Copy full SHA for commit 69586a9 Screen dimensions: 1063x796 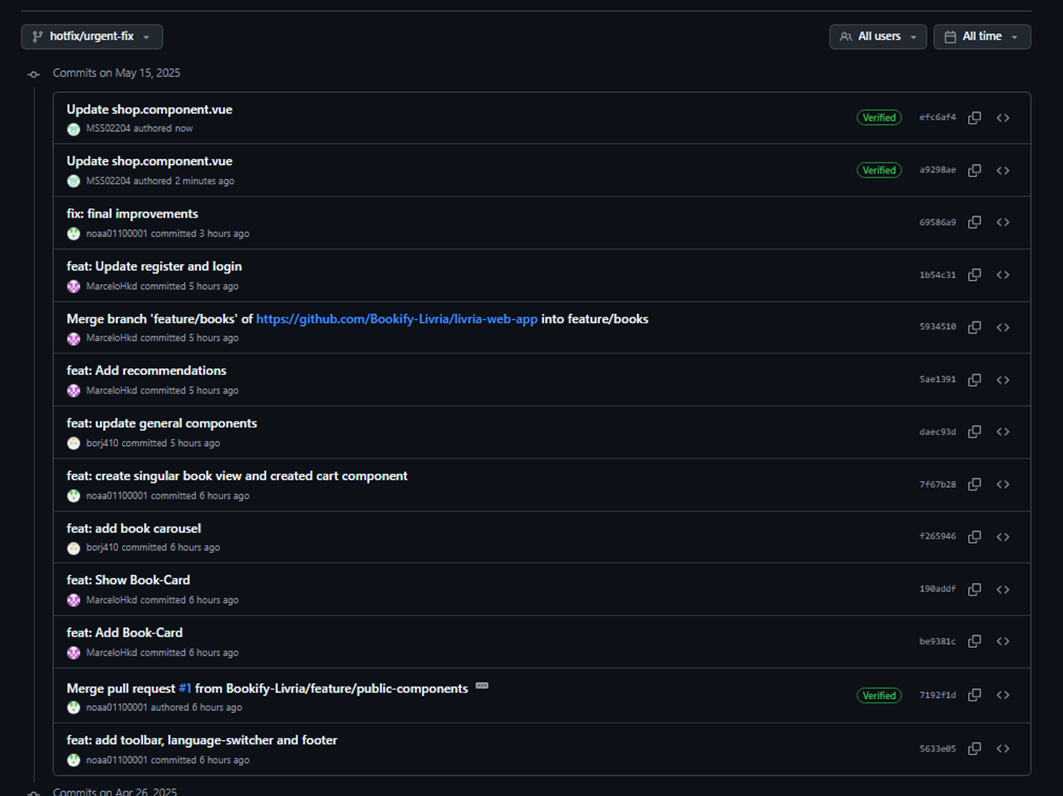click(x=974, y=222)
